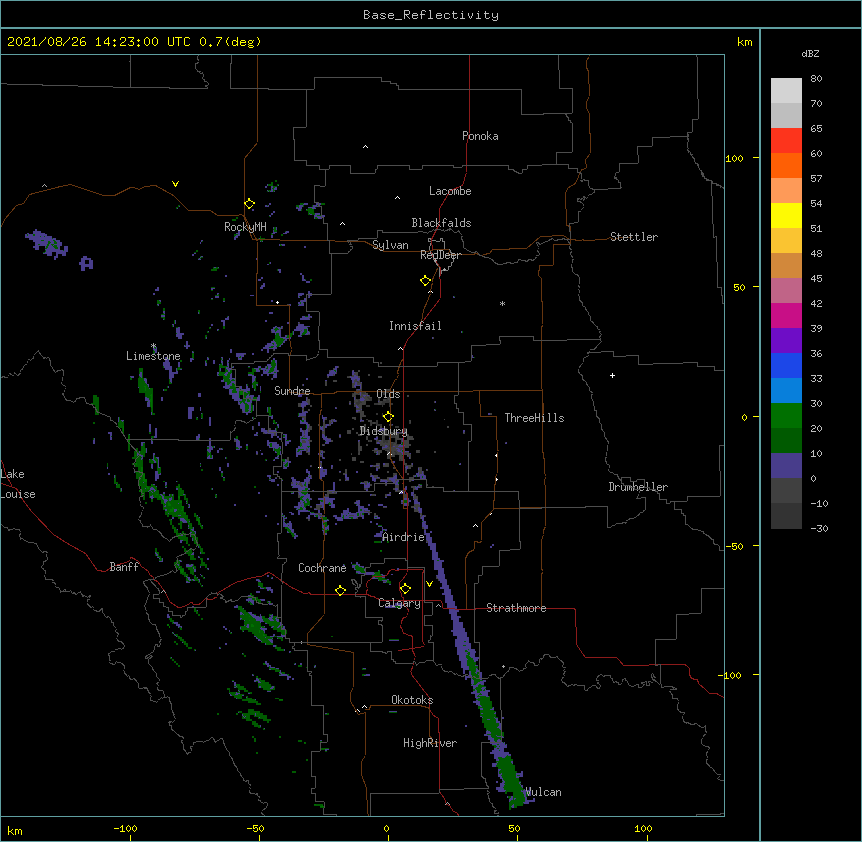Click the Drumheller city label

coord(638,487)
